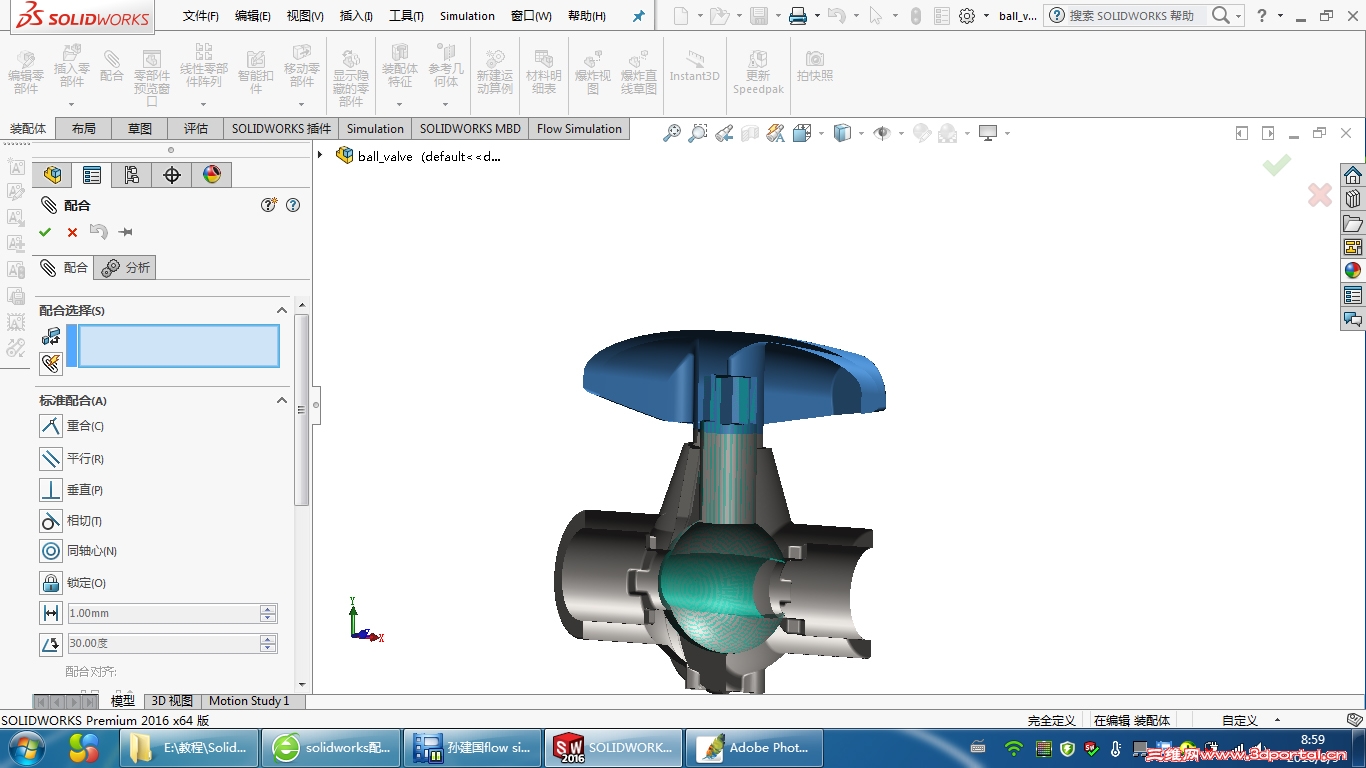Collapse the 标准配合(A) section
The image size is (1366, 768).
pos(281,401)
